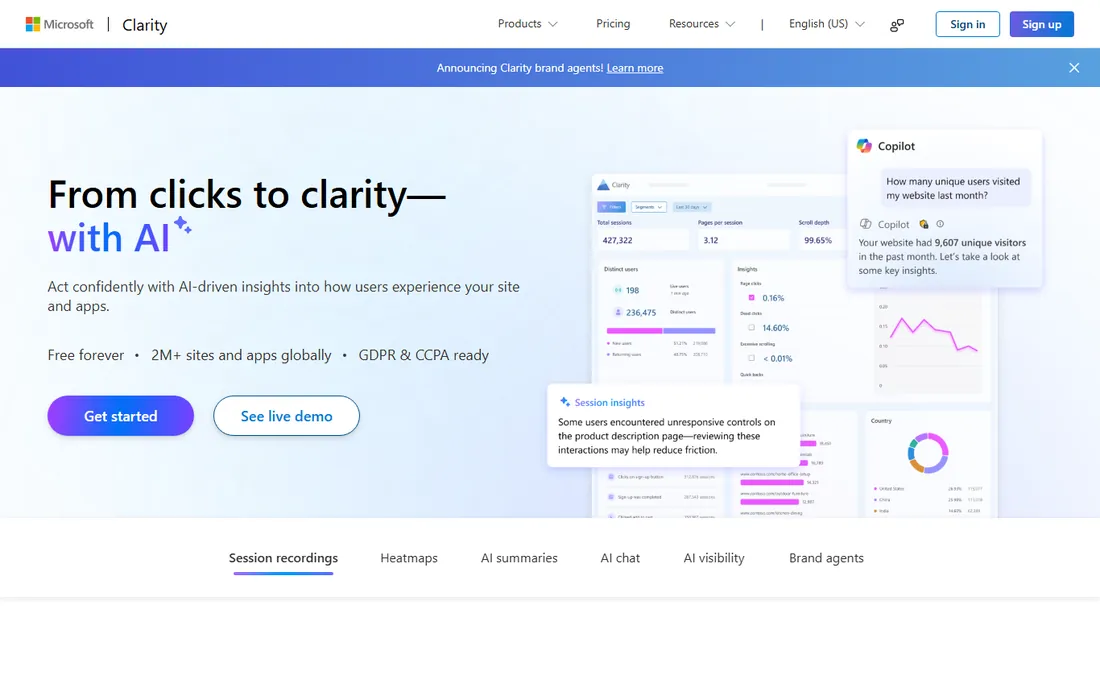Click the Session insights sparkle icon
The width and height of the screenshot is (1100, 688).
click(565, 402)
